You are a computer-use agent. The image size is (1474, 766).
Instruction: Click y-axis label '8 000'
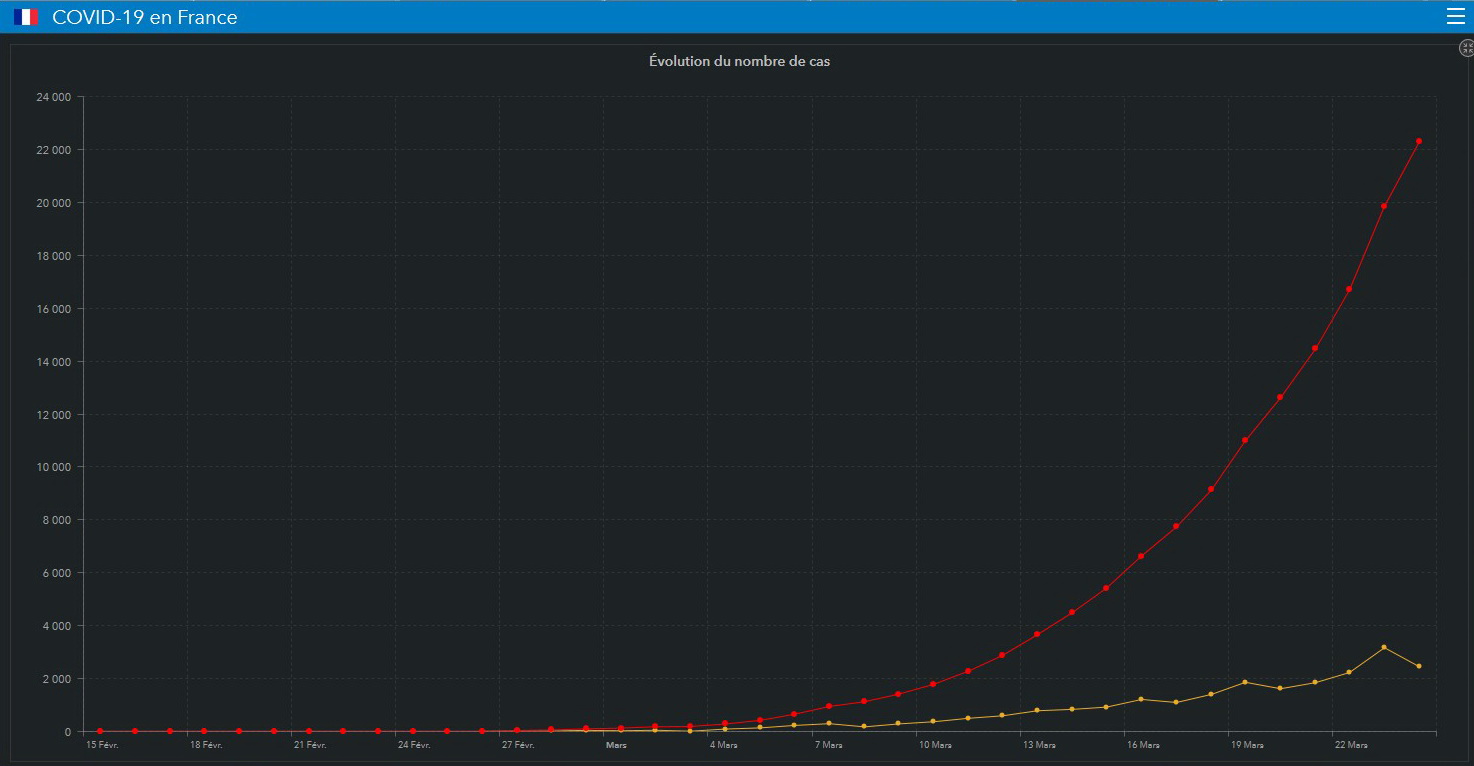tap(56, 520)
